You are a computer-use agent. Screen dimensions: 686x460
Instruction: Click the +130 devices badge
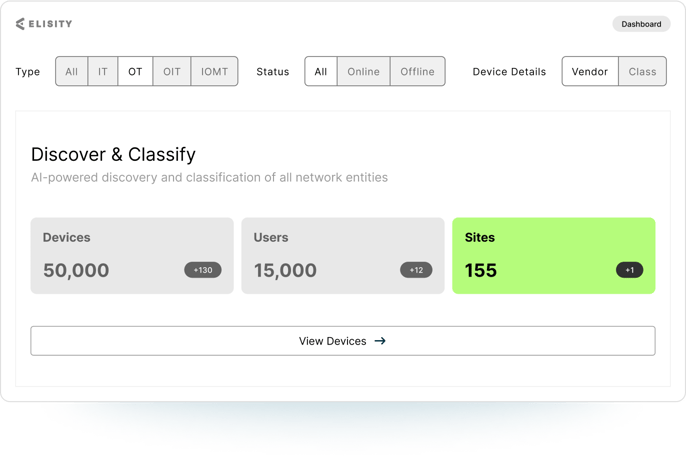point(203,270)
